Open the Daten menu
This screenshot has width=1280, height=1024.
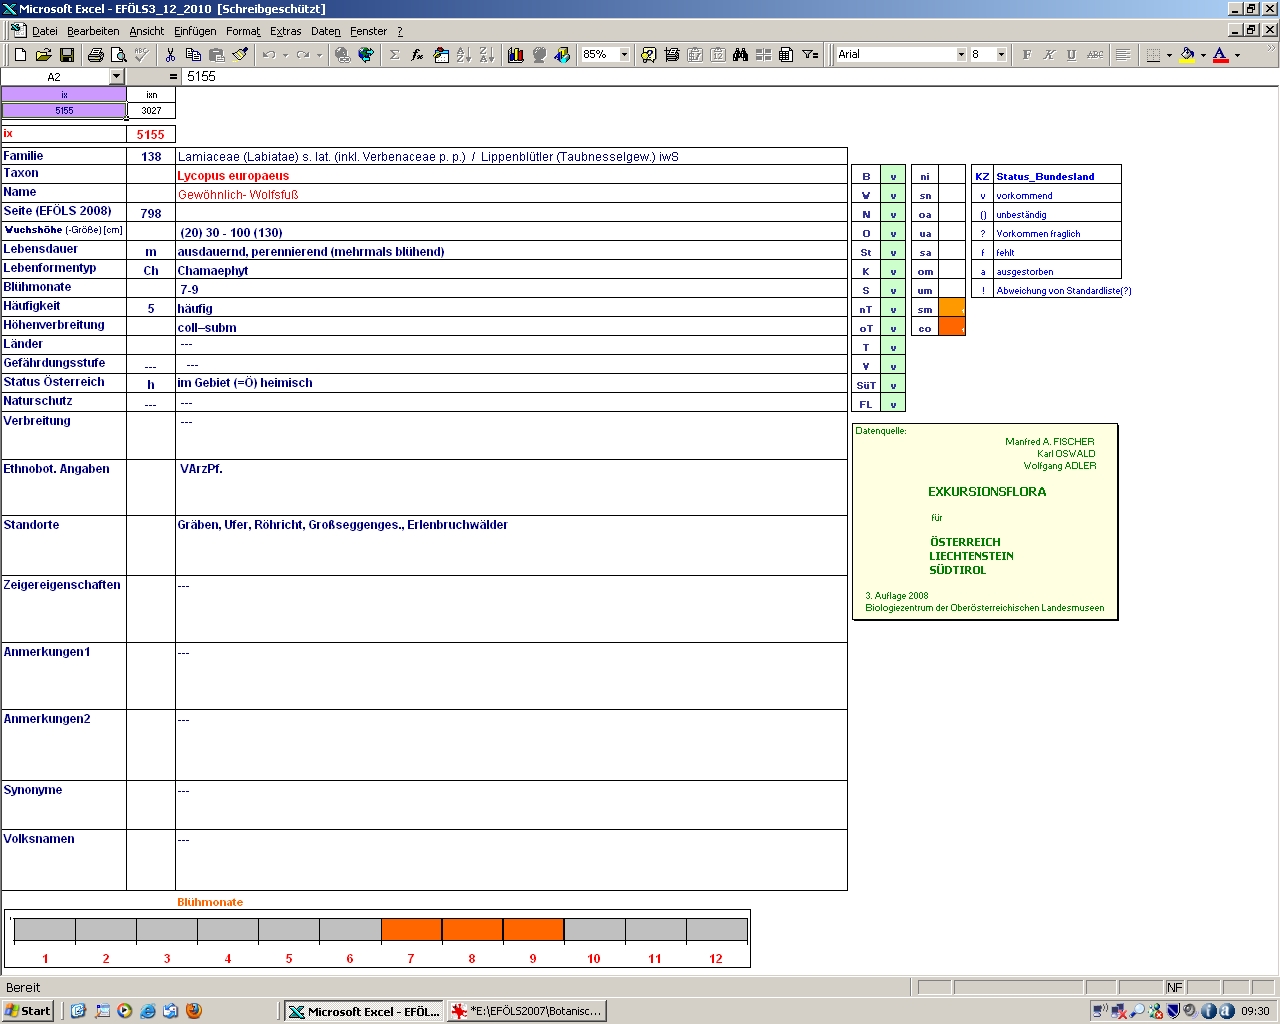pos(326,31)
